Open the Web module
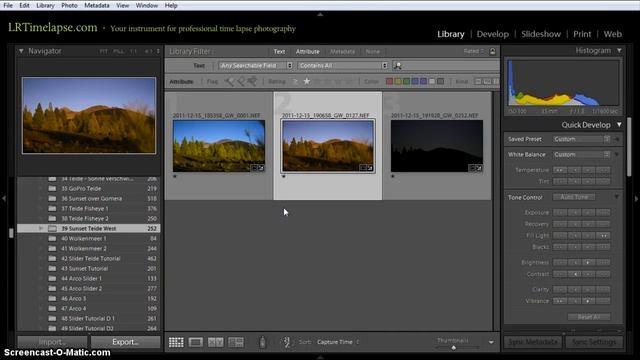Viewport: 640px width, 360px height. pos(613,34)
